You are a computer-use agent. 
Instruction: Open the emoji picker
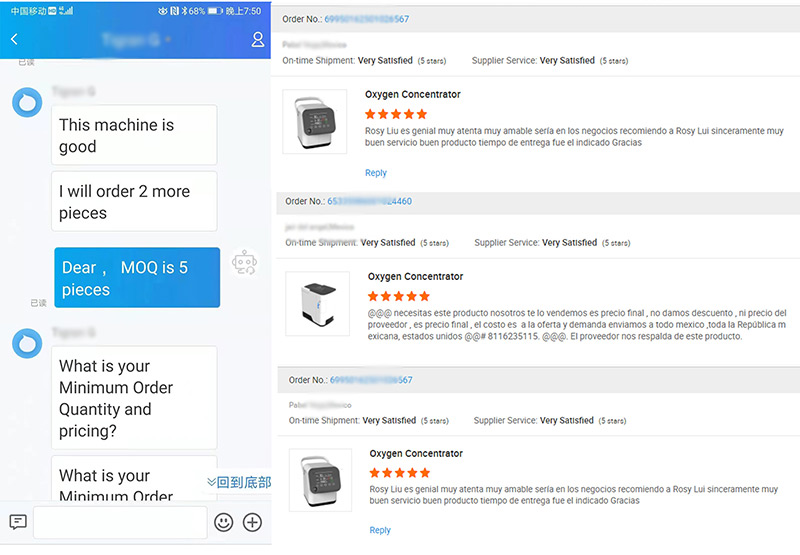(224, 522)
